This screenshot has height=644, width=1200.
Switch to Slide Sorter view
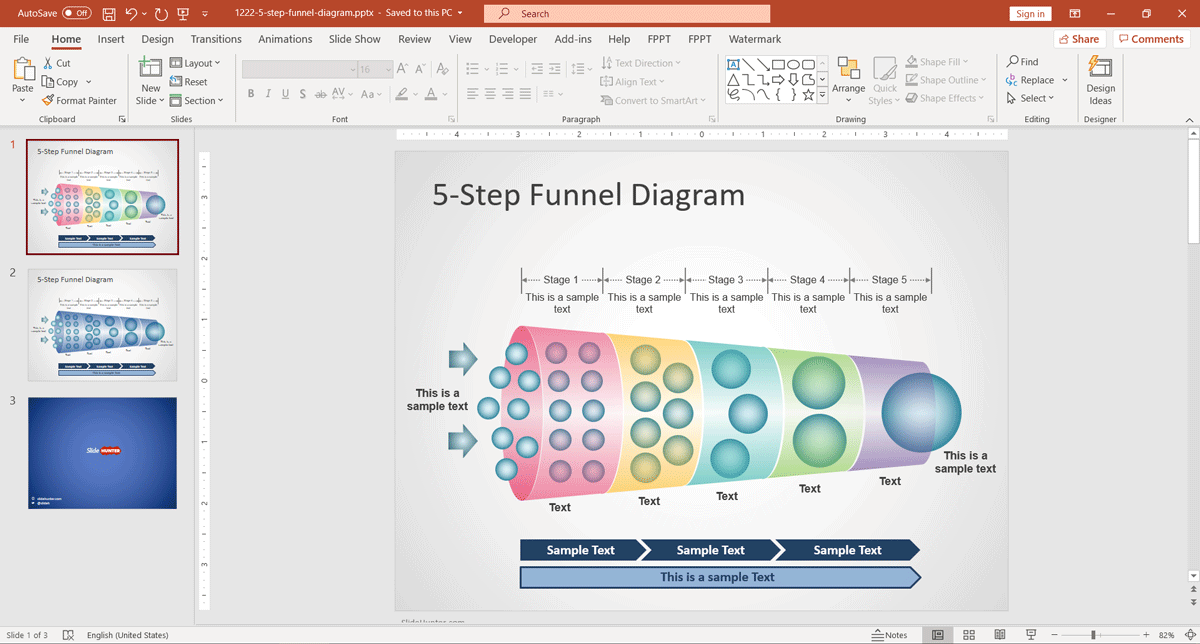click(x=968, y=634)
